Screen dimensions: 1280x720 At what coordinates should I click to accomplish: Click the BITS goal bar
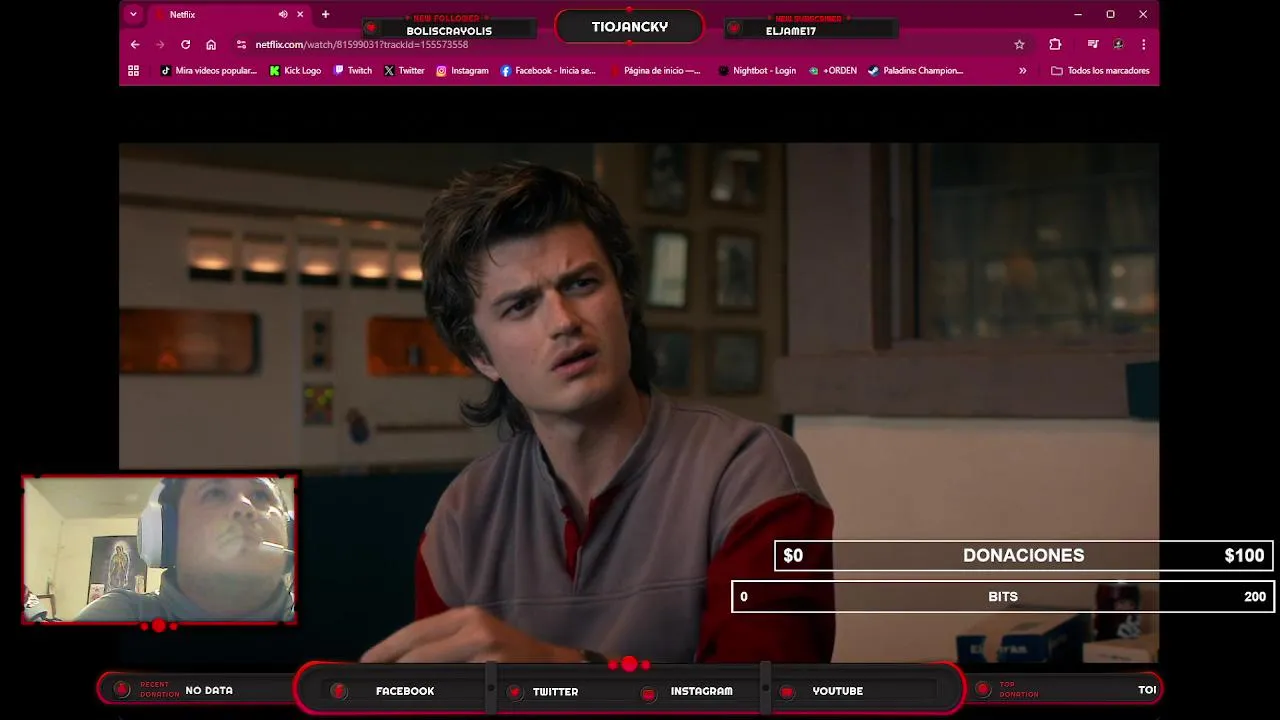tap(1002, 596)
